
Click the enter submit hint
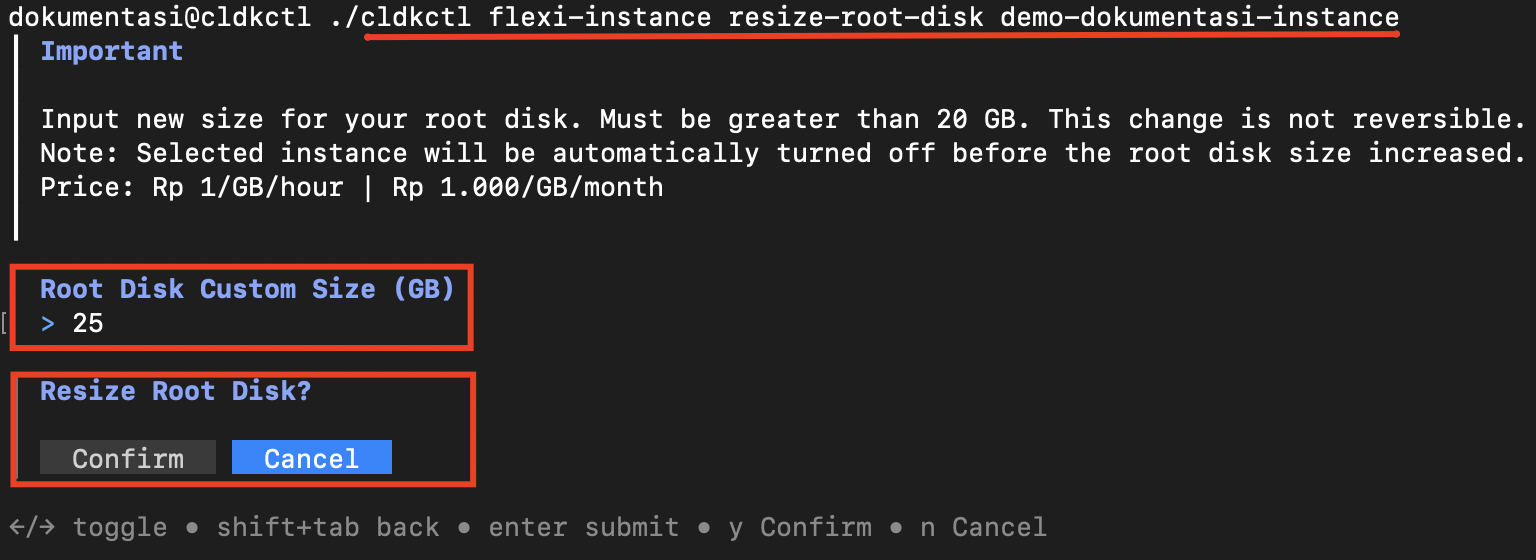(x=581, y=527)
